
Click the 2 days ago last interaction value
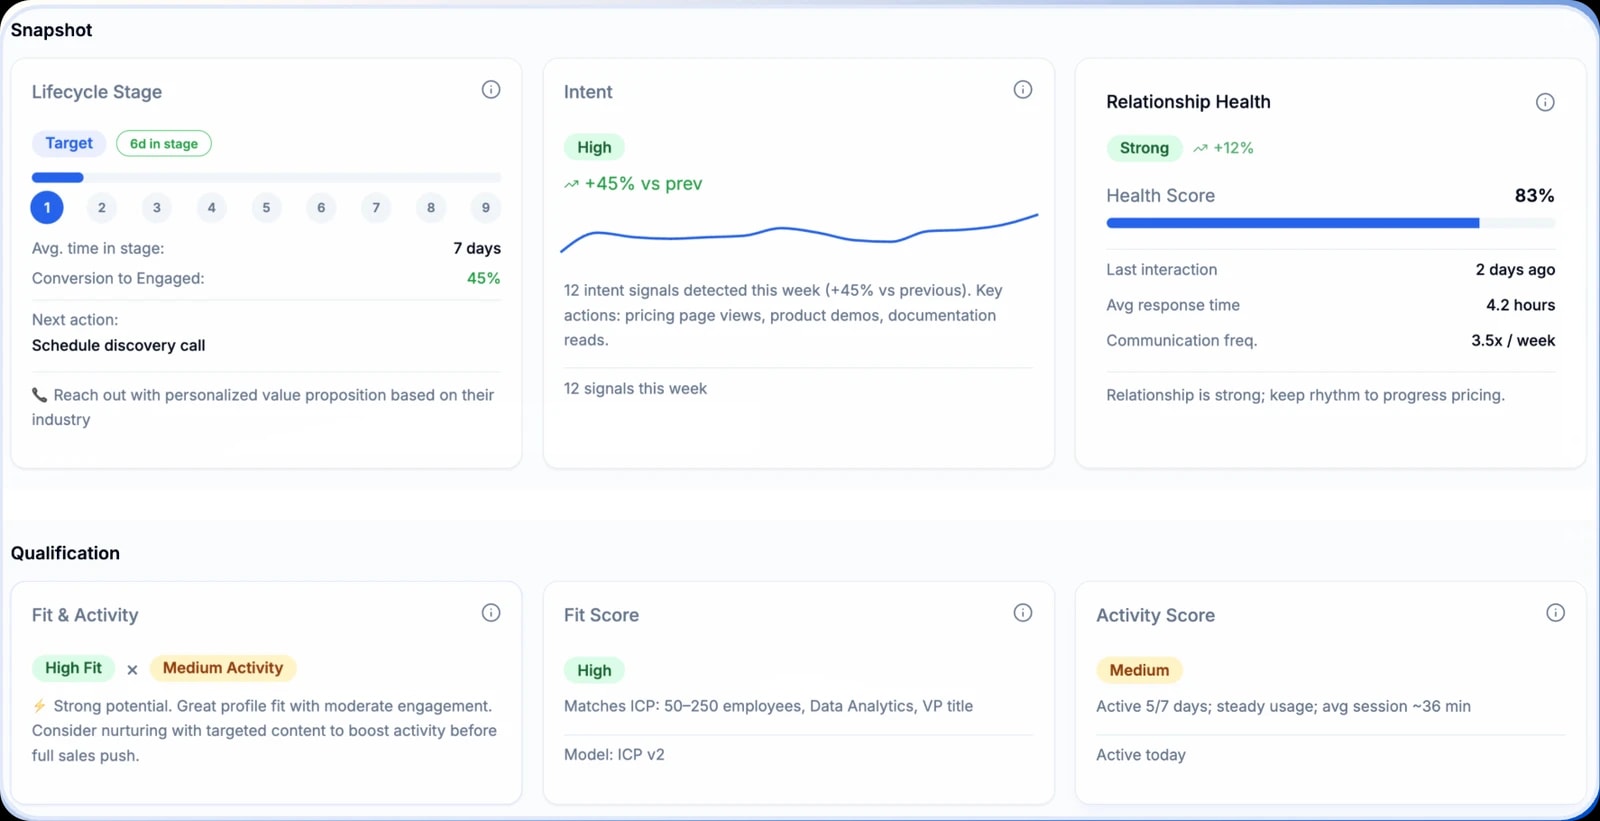coord(1515,270)
